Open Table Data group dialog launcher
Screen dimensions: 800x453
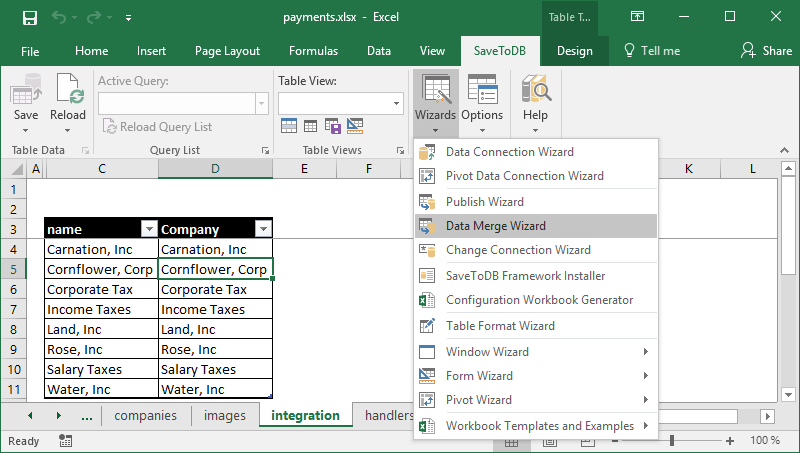coord(85,150)
